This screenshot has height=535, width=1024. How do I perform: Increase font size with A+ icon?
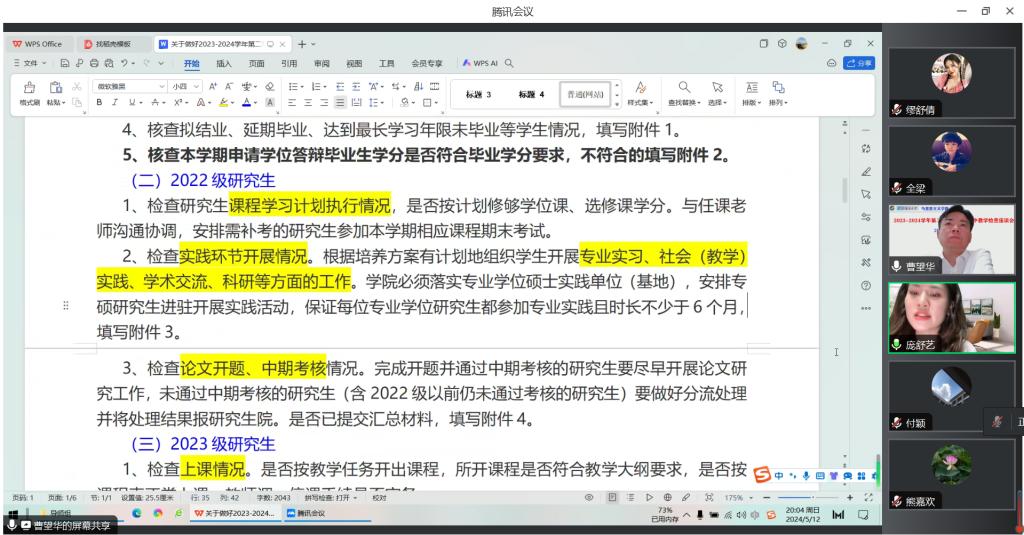click(213, 86)
